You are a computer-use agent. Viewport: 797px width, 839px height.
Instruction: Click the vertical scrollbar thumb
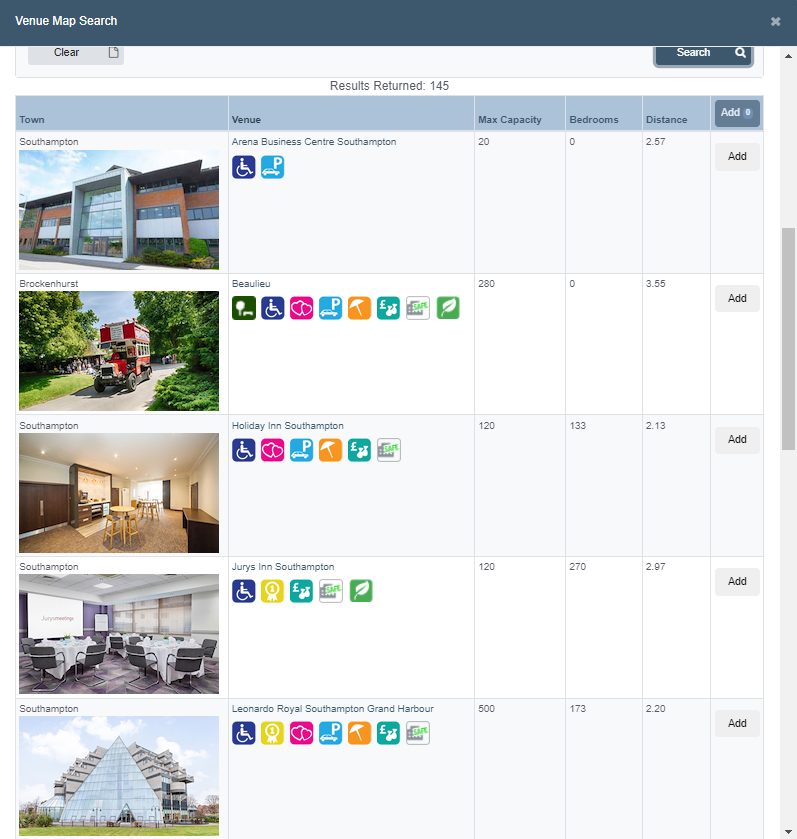[788, 339]
